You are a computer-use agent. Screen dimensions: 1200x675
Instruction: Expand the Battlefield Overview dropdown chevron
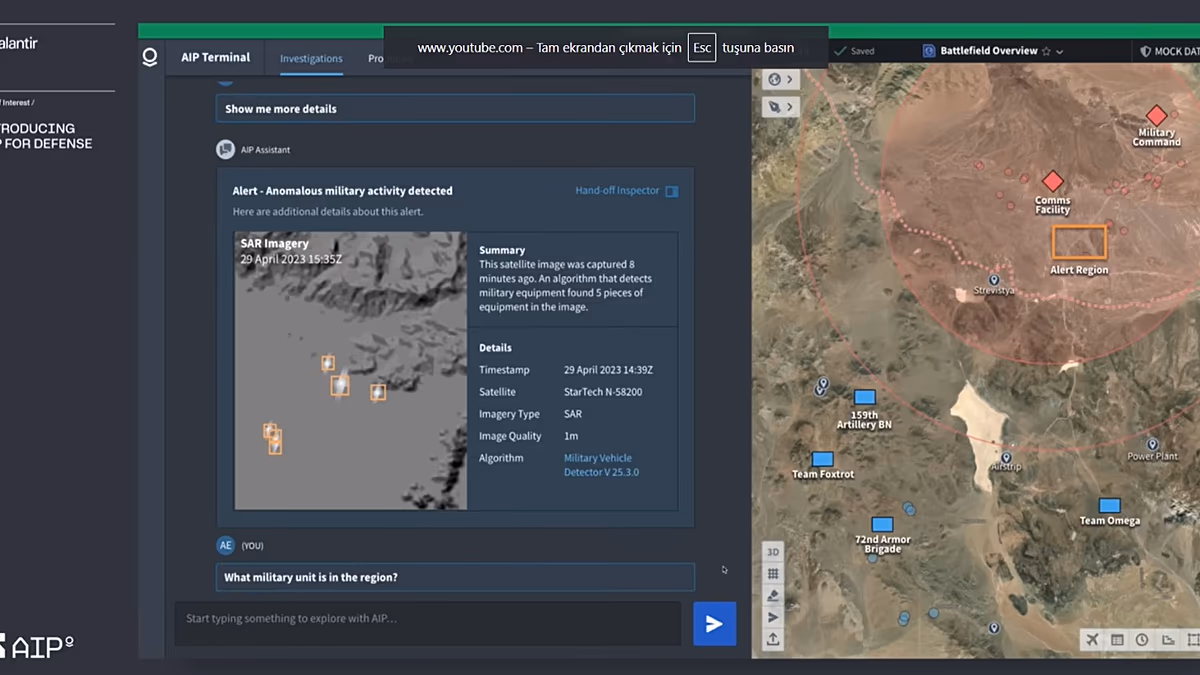pyautogui.click(x=1060, y=51)
